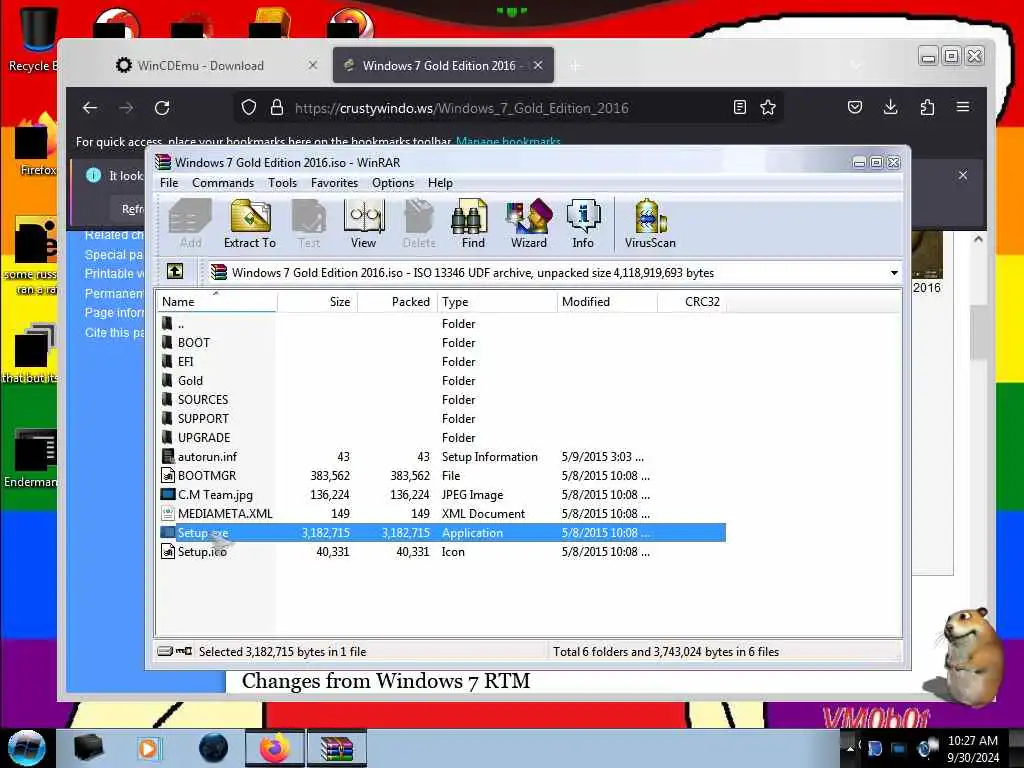This screenshot has height=768, width=1024.
Task: Open the Favorites menu
Action: 334,183
